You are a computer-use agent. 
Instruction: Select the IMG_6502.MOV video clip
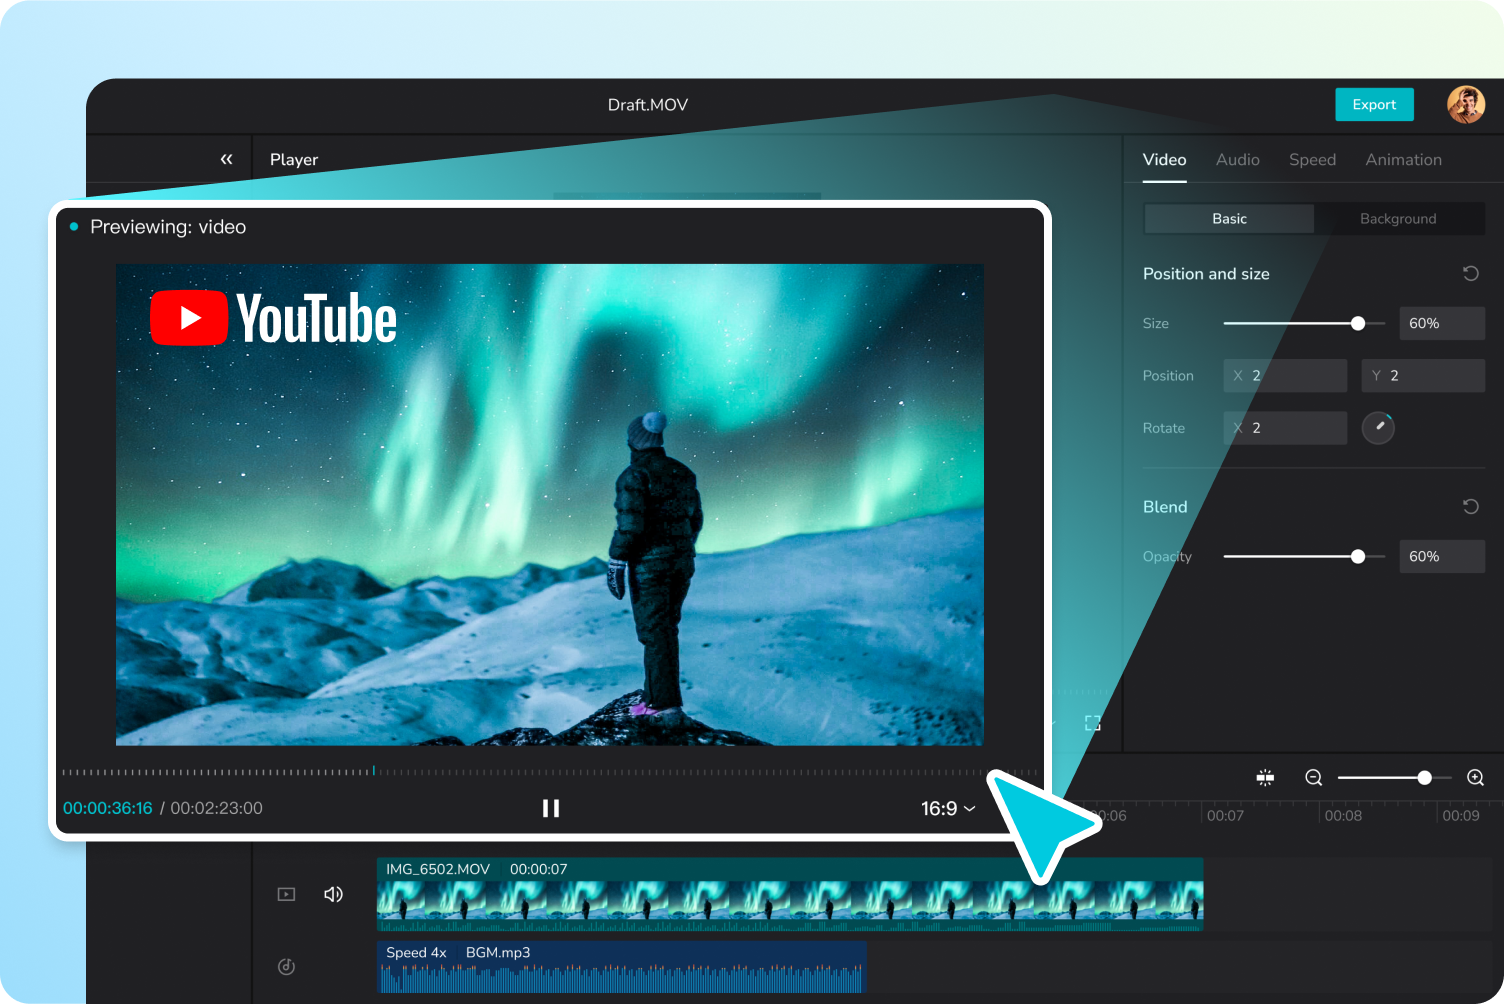(790, 894)
